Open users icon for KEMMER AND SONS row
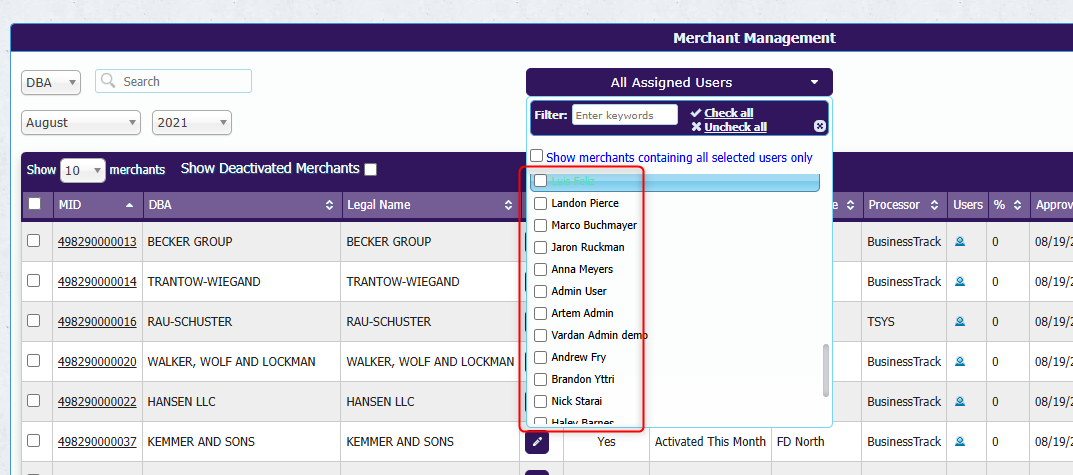Image resolution: width=1073 pixels, height=475 pixels. click(x=959, y=442)
